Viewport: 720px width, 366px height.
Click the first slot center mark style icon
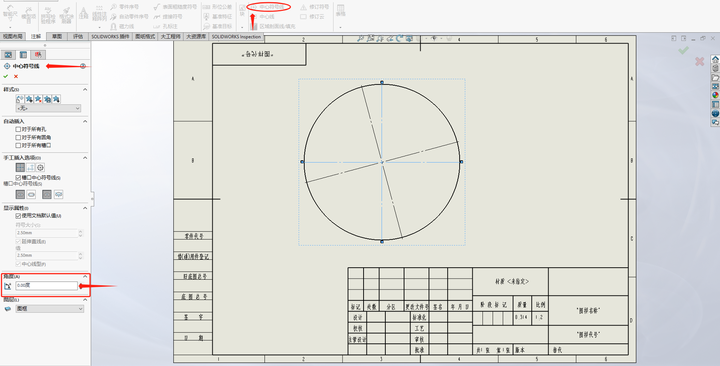pyautogui.click(x=20, y=195)
